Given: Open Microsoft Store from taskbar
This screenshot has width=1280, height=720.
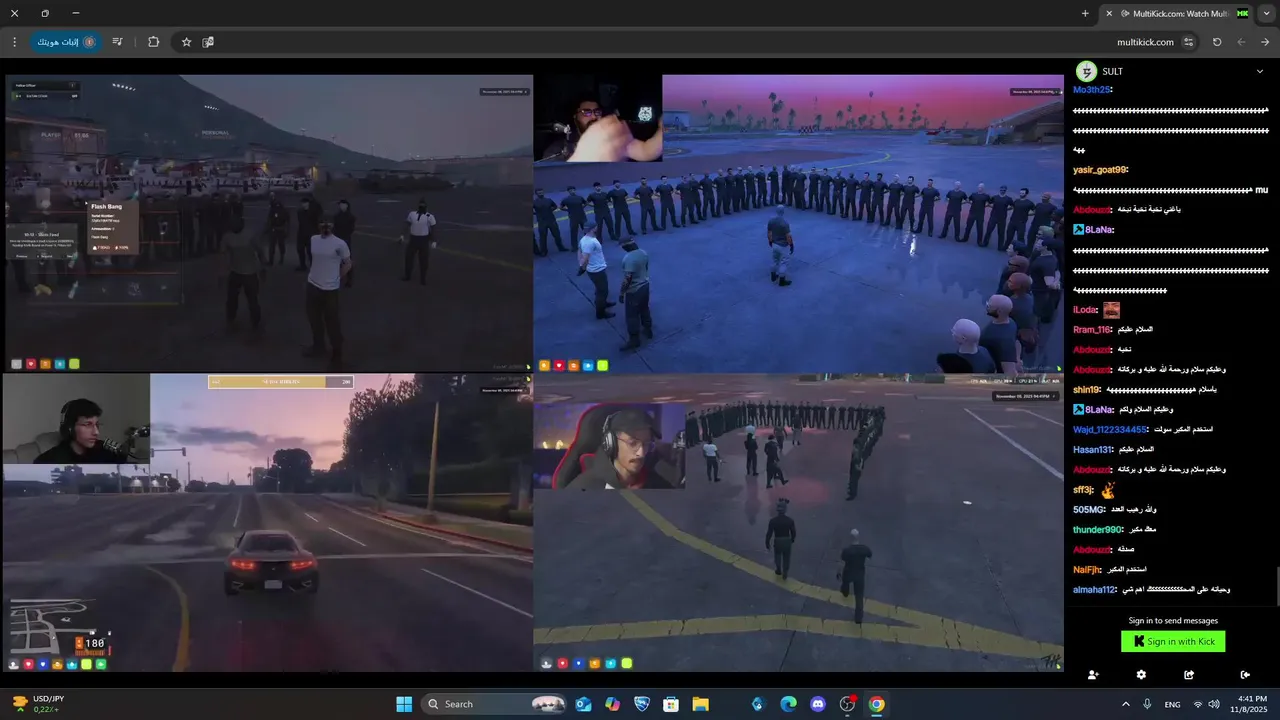Looking at the screenshot, I should (x=671, y=704).
